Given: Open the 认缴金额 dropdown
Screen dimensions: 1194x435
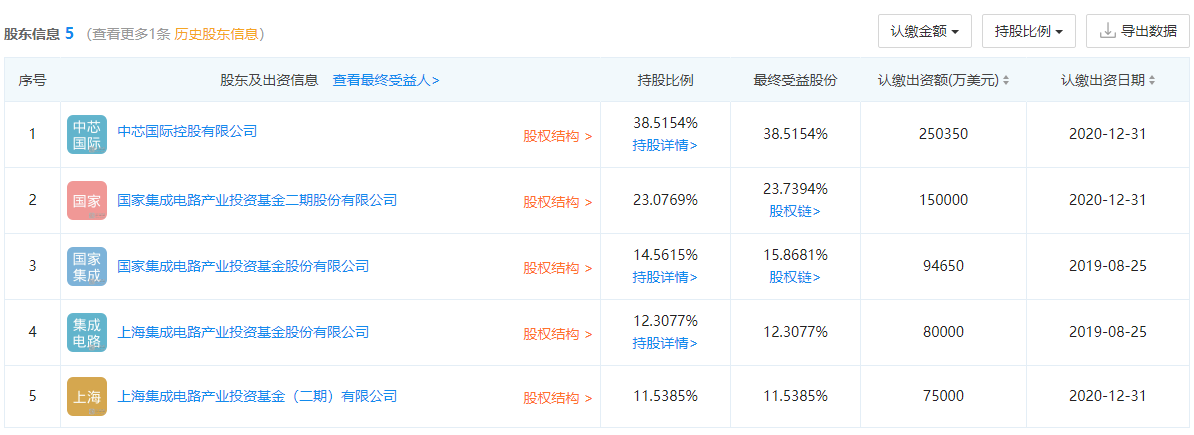Looking at the screenshot, I should [x=924, y=31].
